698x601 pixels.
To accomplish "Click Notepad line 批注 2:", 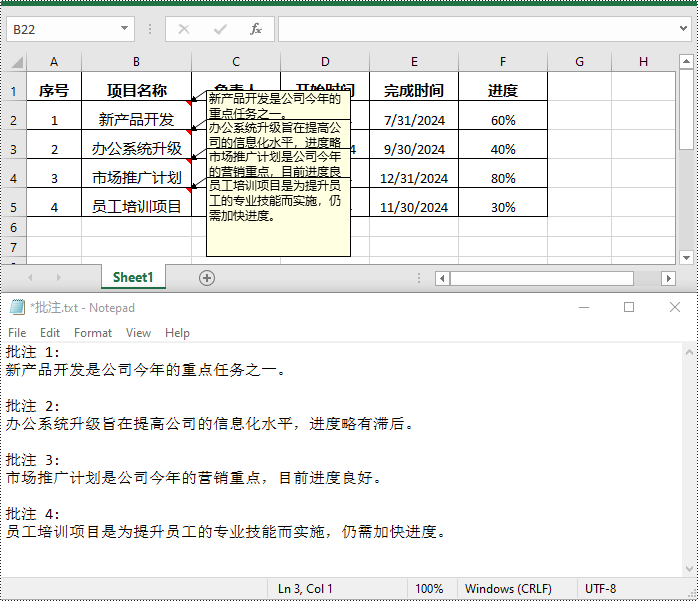I will coord(32,406).
